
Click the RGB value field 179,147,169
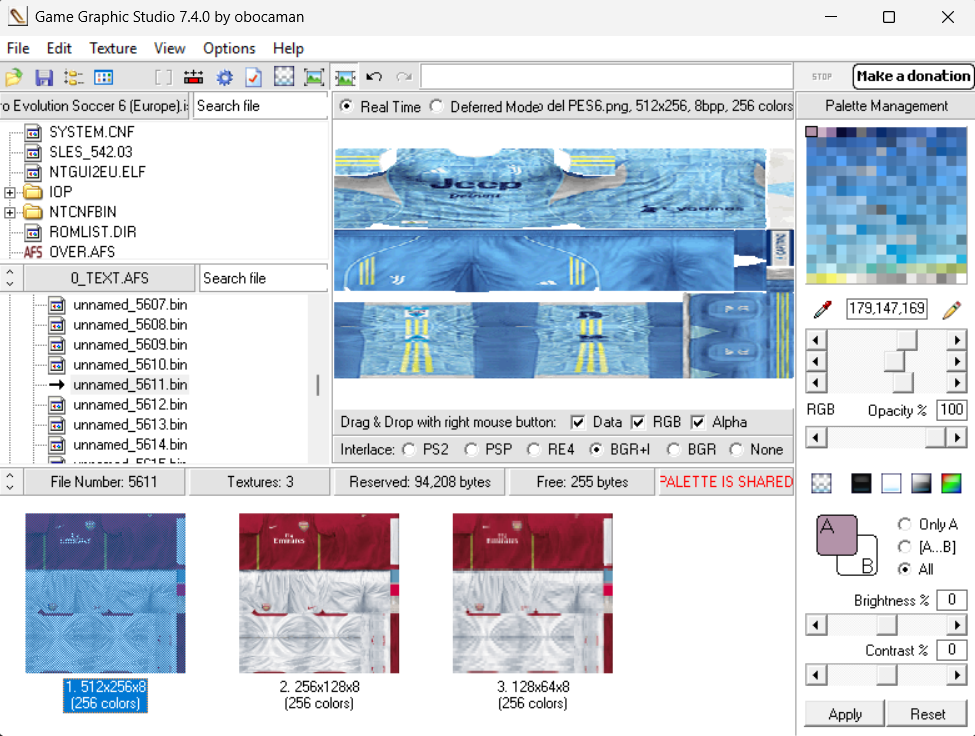887,308
